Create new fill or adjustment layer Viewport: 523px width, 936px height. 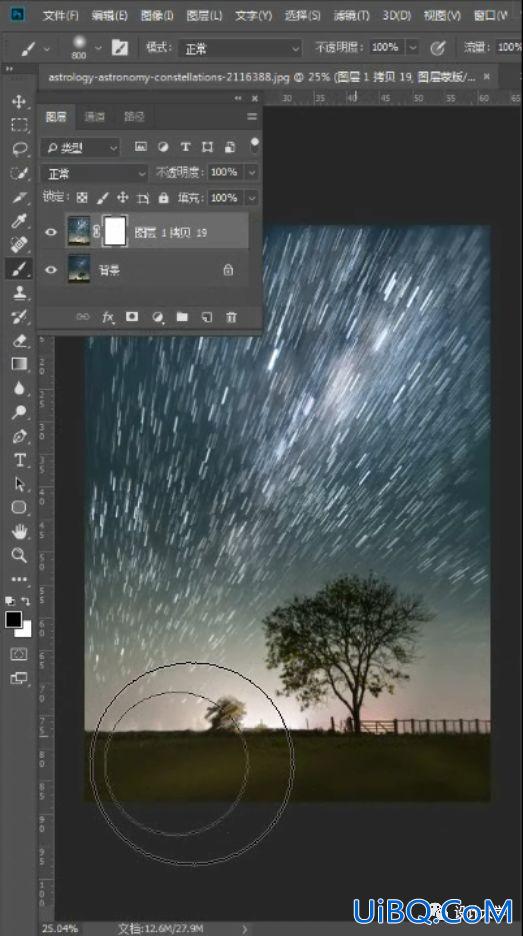pos(158,317)
